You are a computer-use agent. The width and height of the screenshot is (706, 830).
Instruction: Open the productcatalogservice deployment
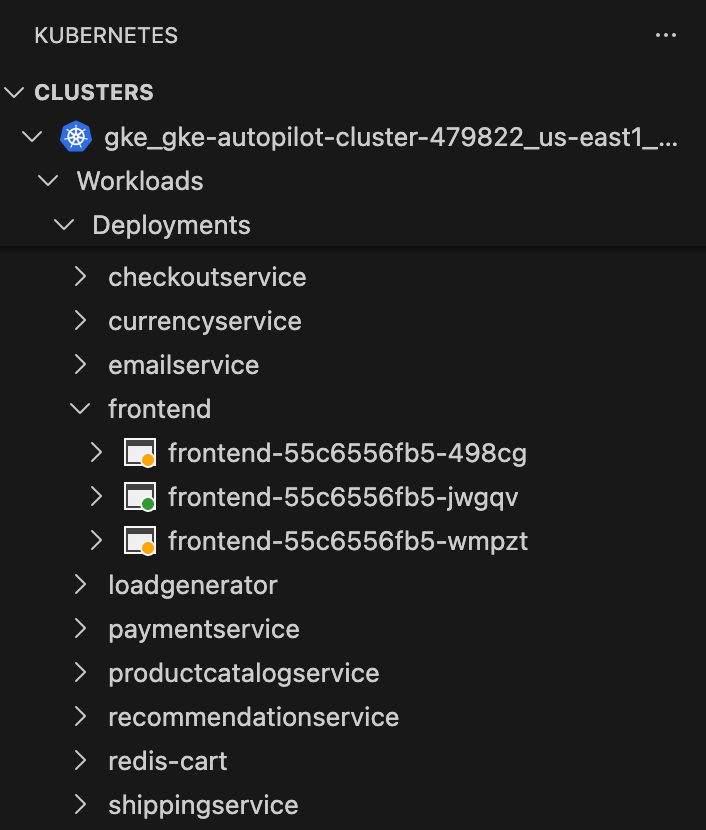[243, 673]
